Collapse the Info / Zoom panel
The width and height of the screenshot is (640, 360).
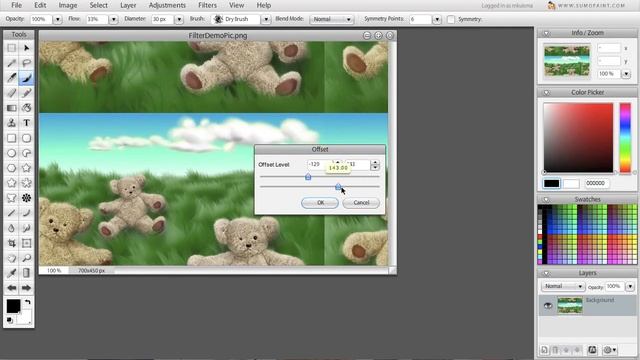[x=546, y=33]
